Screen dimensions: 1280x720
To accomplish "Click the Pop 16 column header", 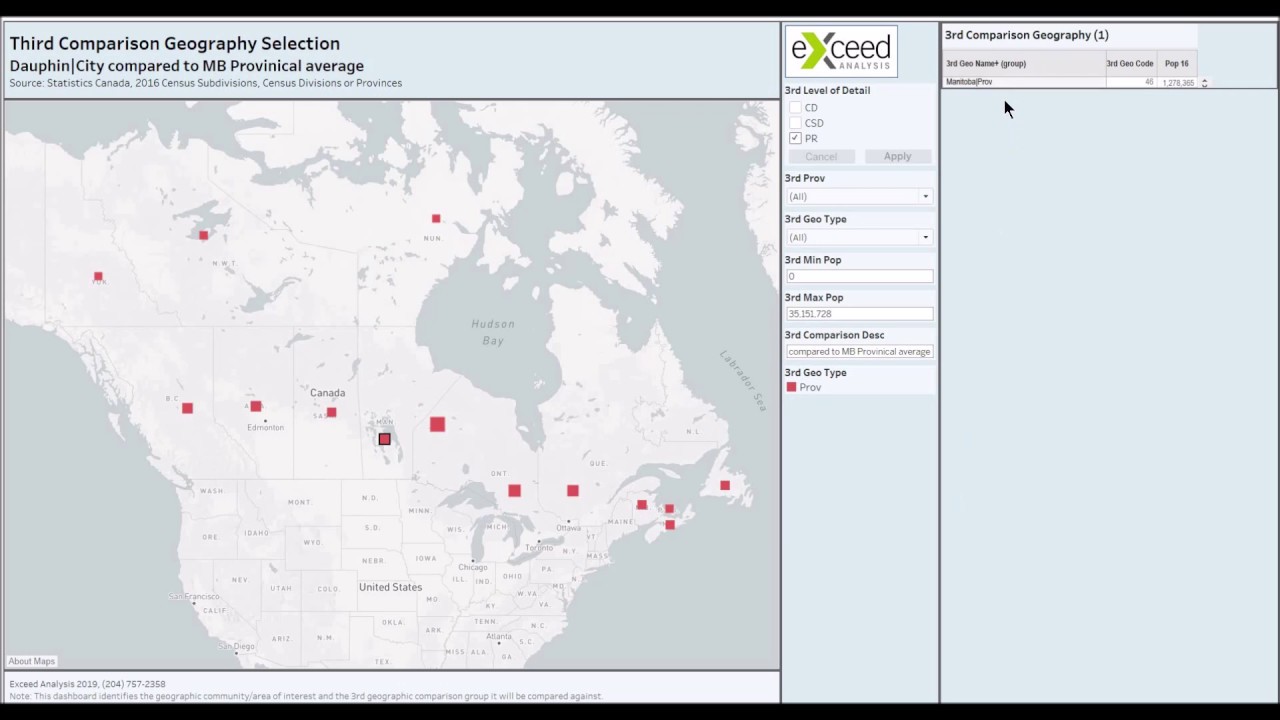I will coord(1177,64).
